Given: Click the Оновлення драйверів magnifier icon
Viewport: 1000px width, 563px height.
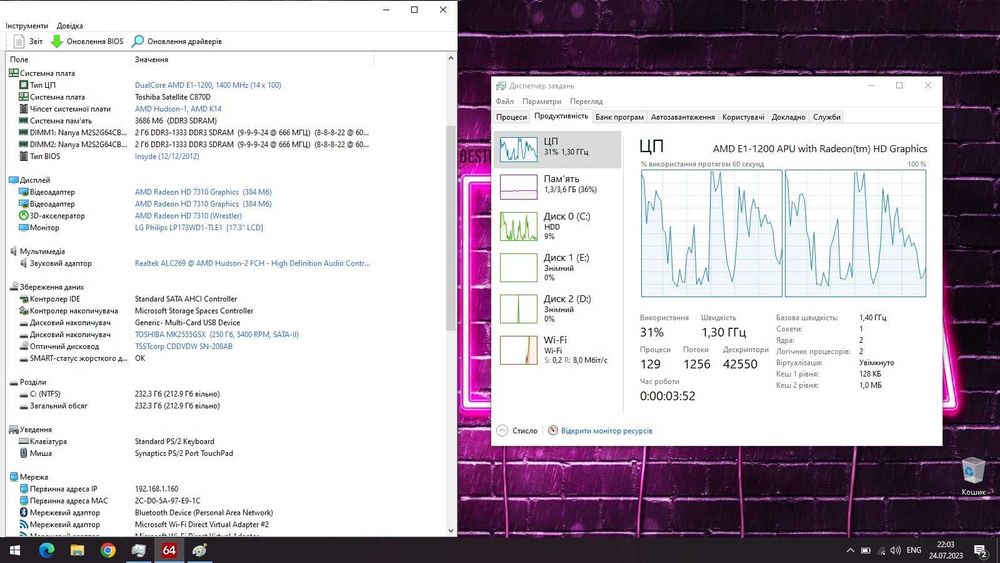Looking at the screenshot, I should point(137,41).
